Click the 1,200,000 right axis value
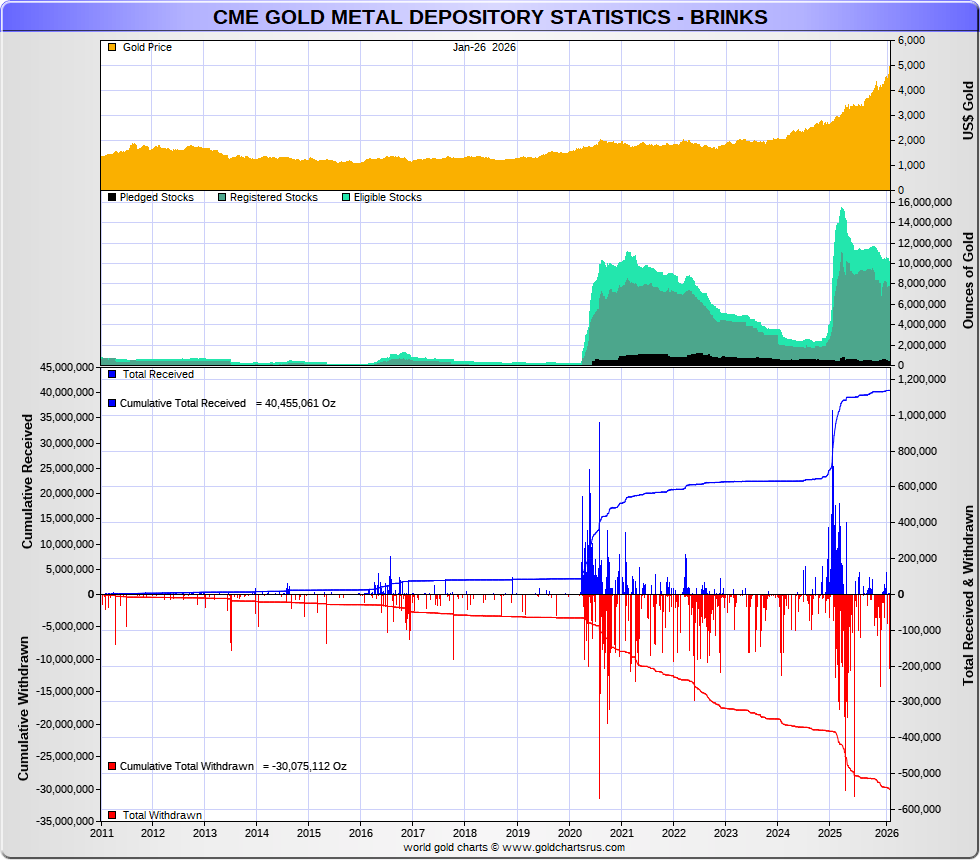 [x=922, y=379]
